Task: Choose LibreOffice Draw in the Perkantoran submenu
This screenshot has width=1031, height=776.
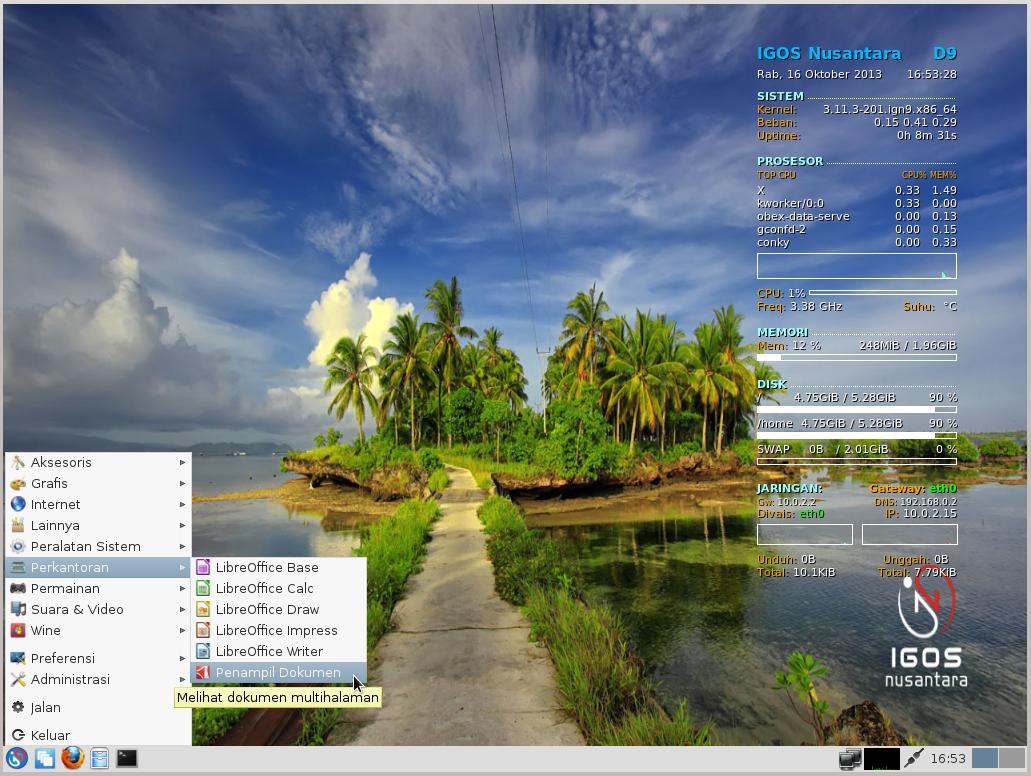Action: tap(267, 609)
